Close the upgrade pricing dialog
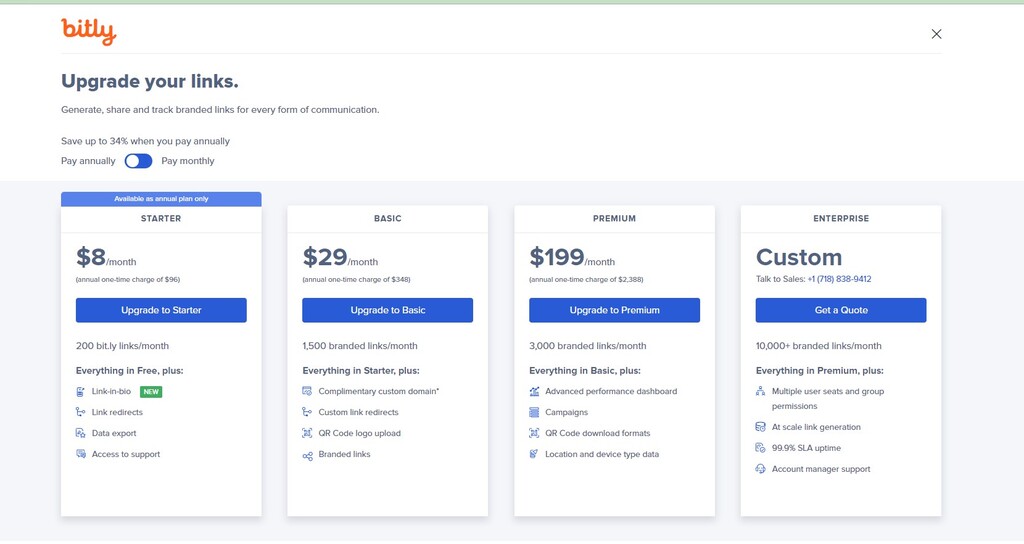 pos(936,34)
